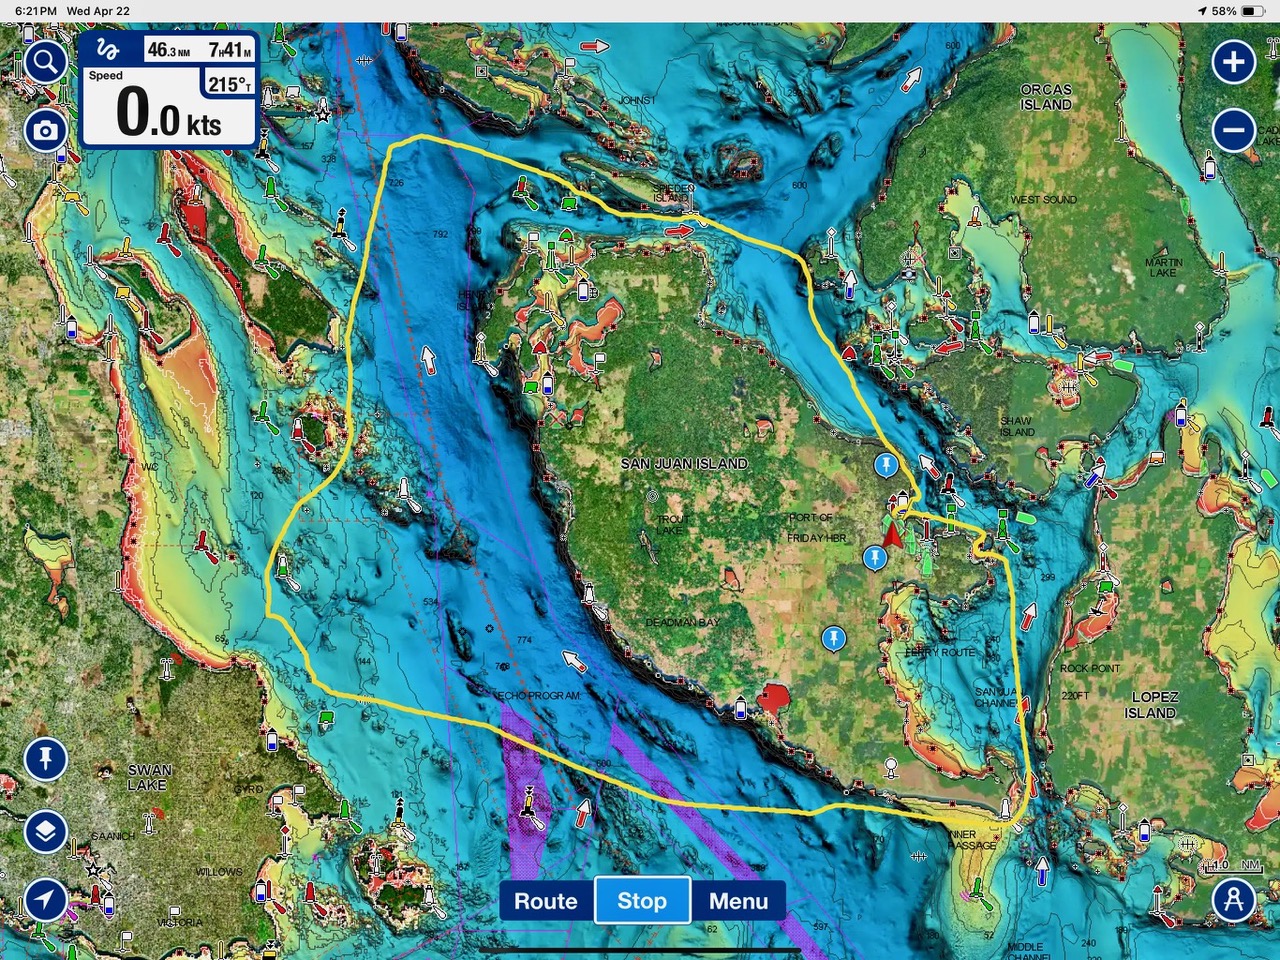Viewport: 1280px width, 960px height.
Task: Open the Route planner
Action: [x=545, y=901]
